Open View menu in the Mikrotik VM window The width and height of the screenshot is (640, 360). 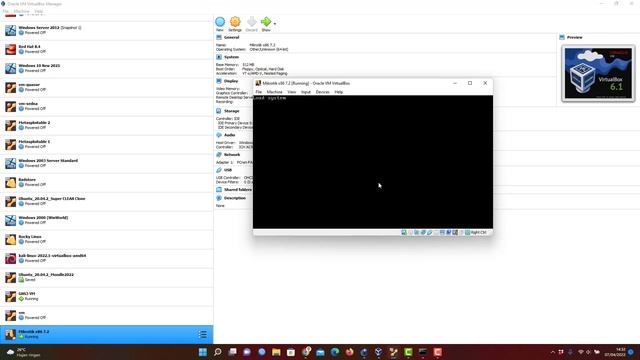point(291,92)
